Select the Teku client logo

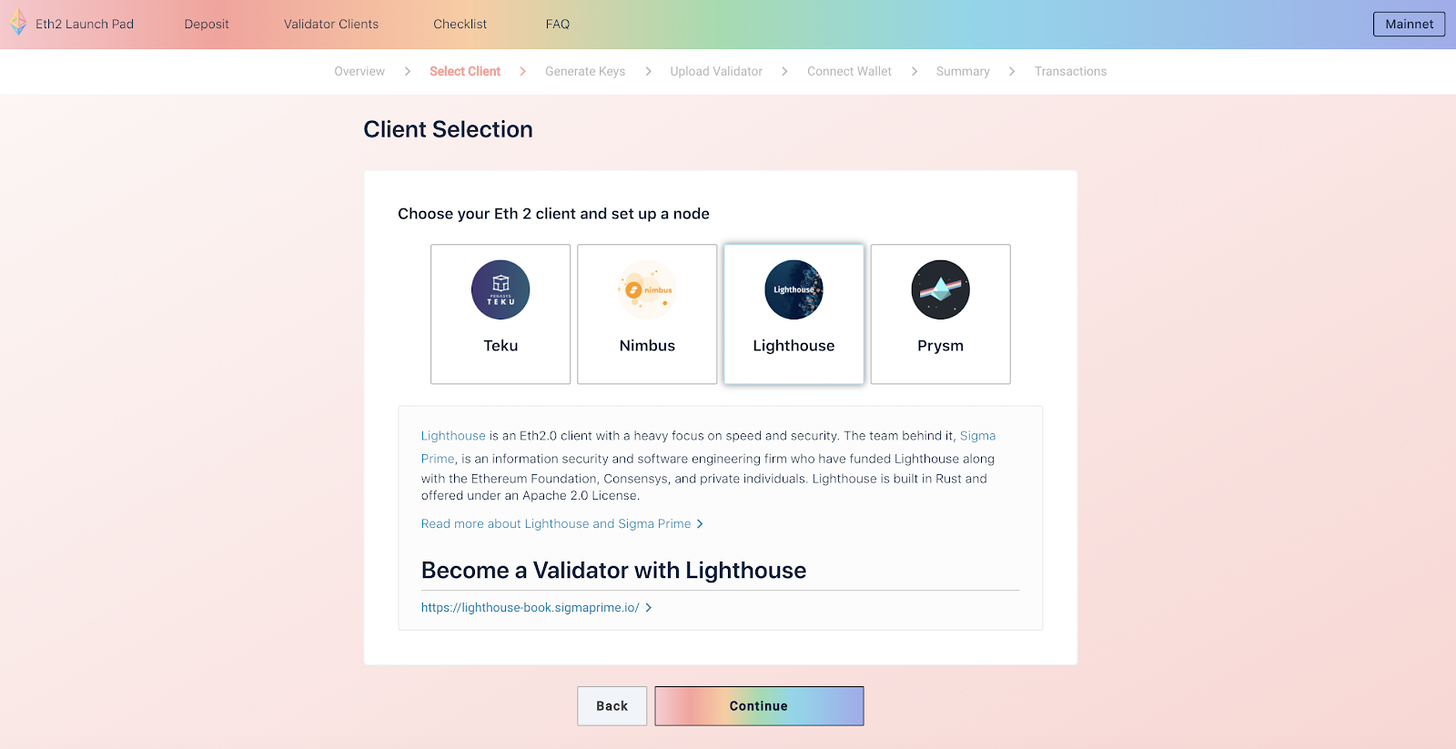[500, 290]
